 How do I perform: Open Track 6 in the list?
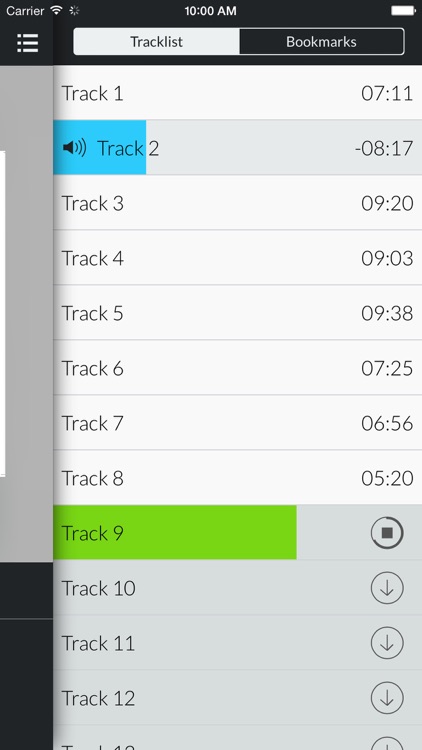(x=237, y=368)
